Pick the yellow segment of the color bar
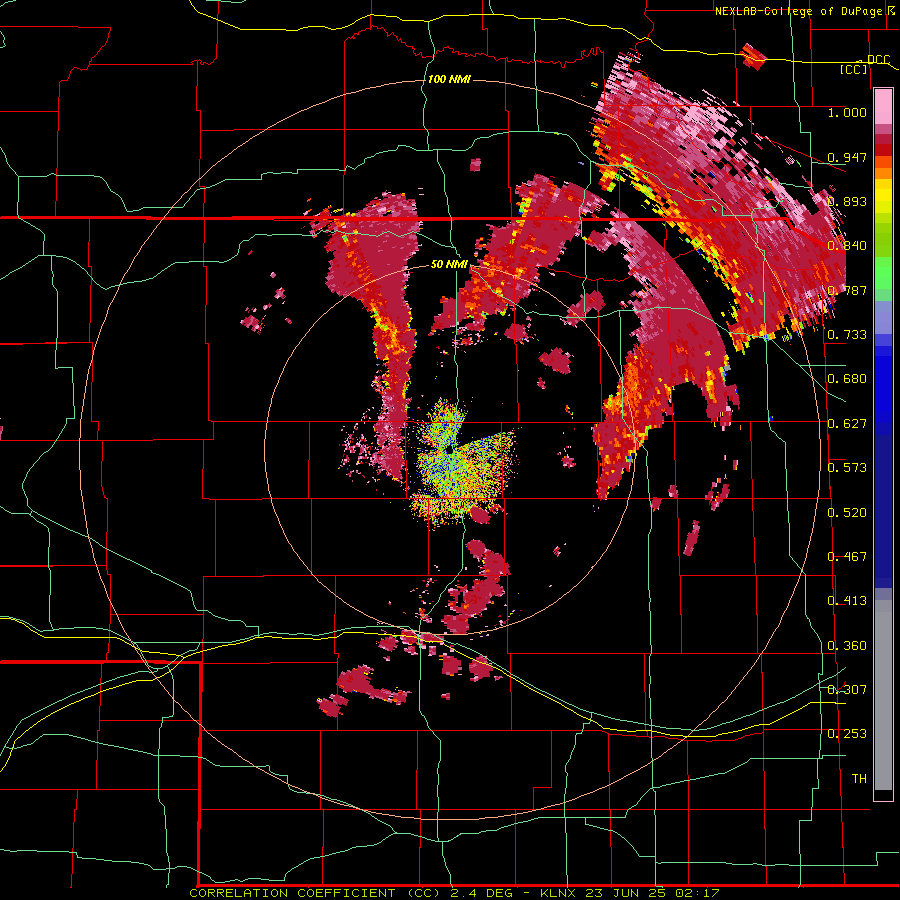This screenshot has width=900, height=900. [x=883, y=195]
